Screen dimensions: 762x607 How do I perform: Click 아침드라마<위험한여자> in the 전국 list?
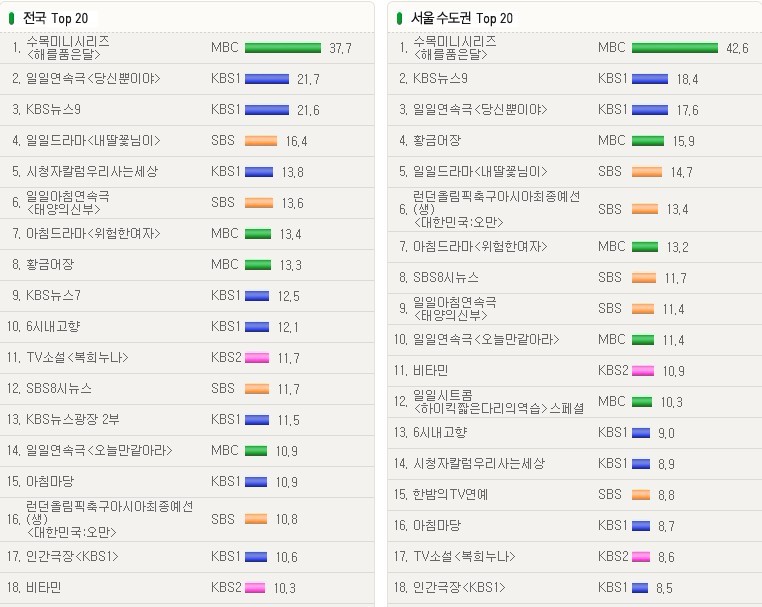pyautogui.click(x=93, y=234)
